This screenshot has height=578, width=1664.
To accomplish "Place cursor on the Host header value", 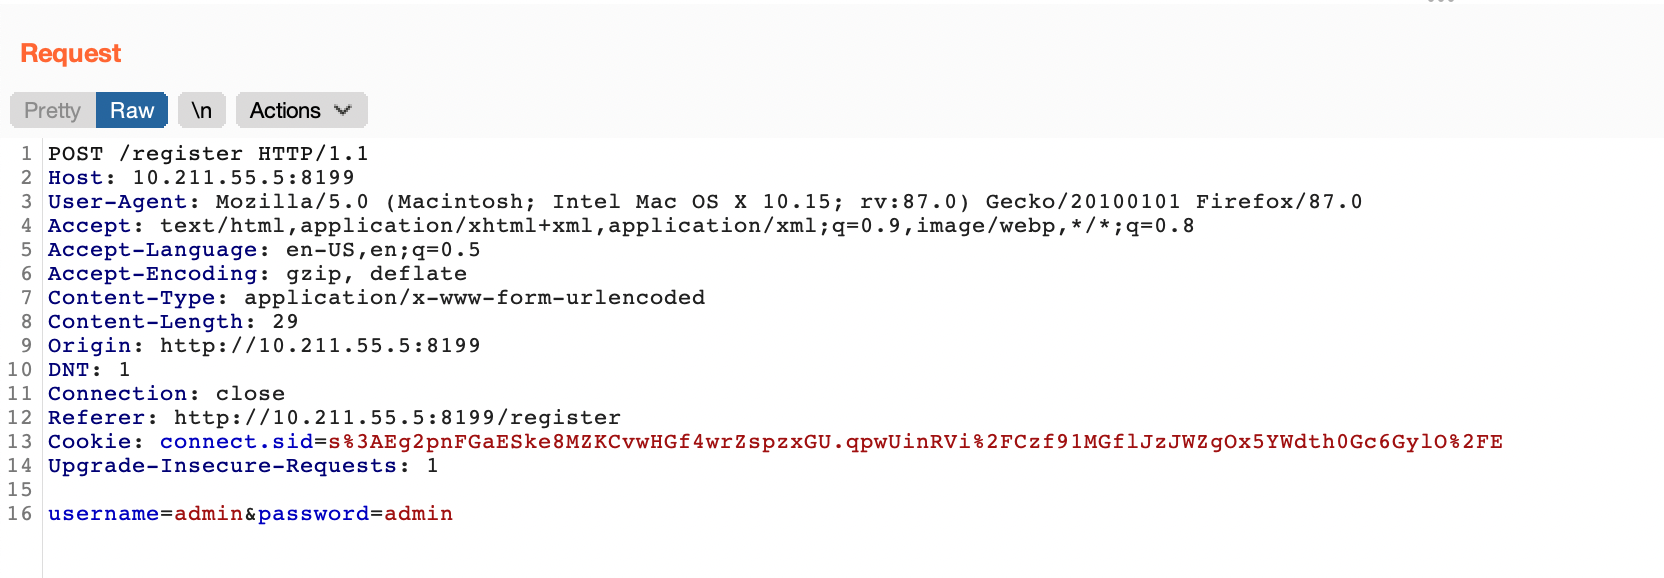I will coord(243,178).
